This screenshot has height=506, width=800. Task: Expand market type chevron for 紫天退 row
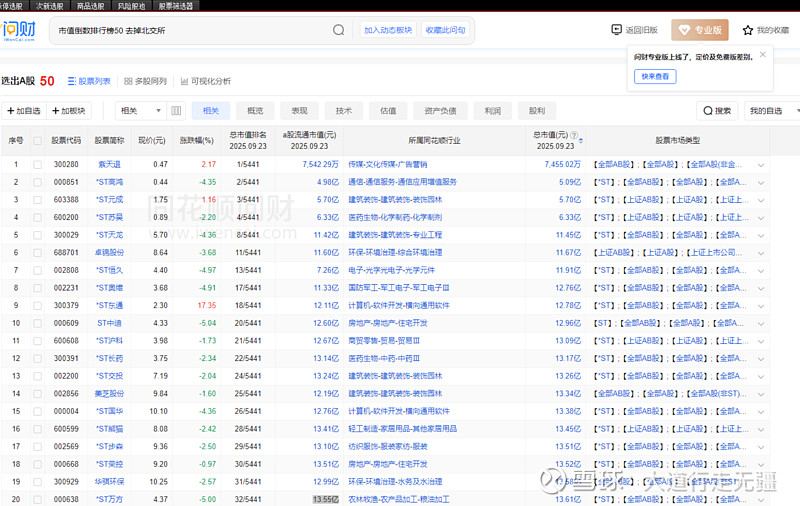point(760,165)
